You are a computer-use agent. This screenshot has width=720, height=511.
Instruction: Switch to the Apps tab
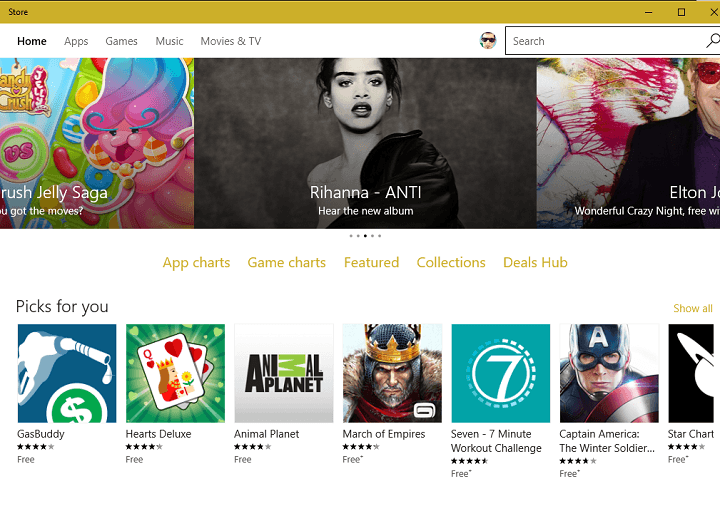click(x=76, y=41)
